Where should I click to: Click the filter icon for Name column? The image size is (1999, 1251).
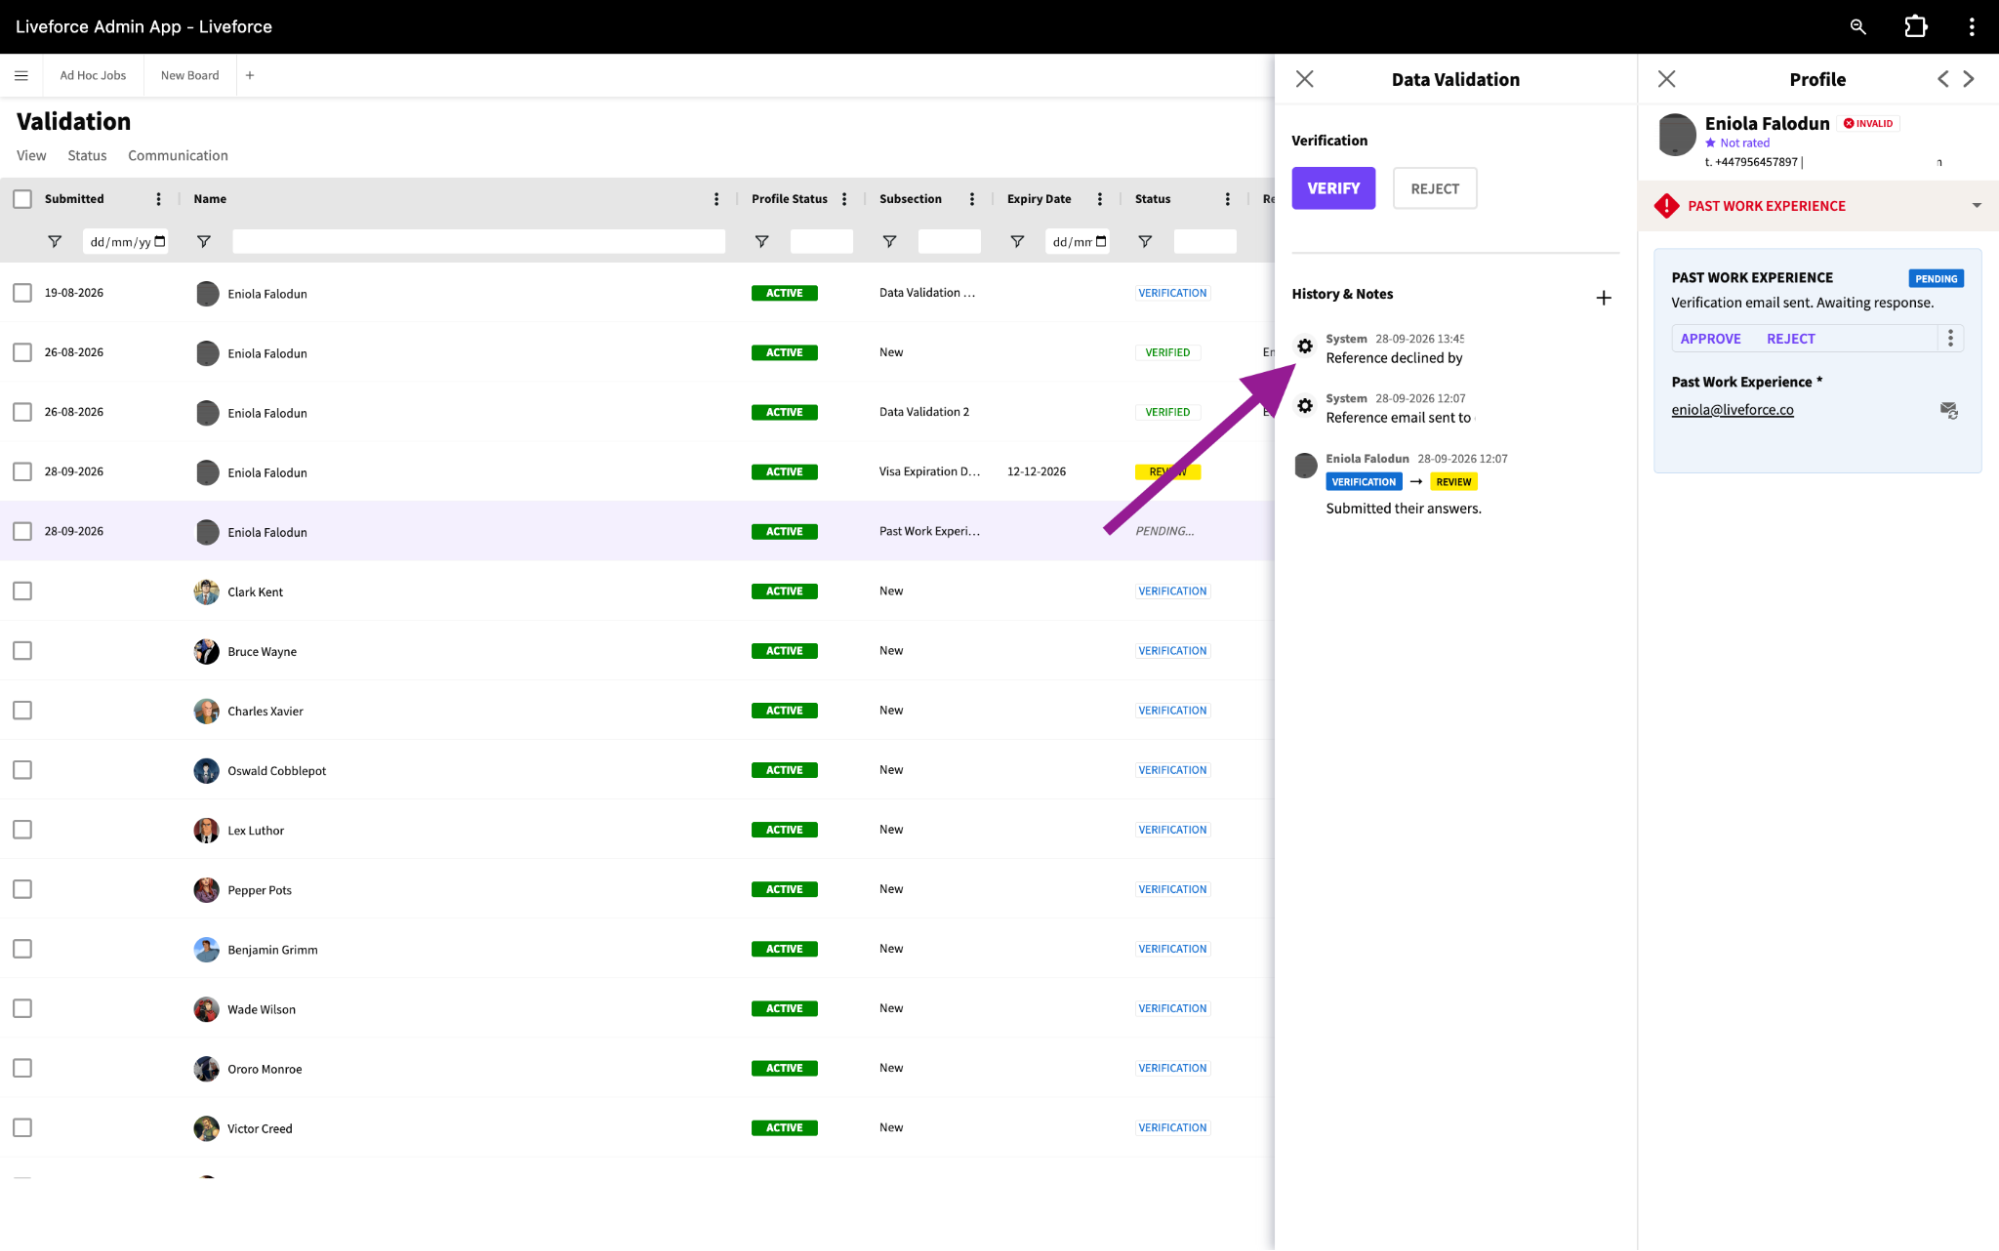pyautogui.click(x=204, y=241)
